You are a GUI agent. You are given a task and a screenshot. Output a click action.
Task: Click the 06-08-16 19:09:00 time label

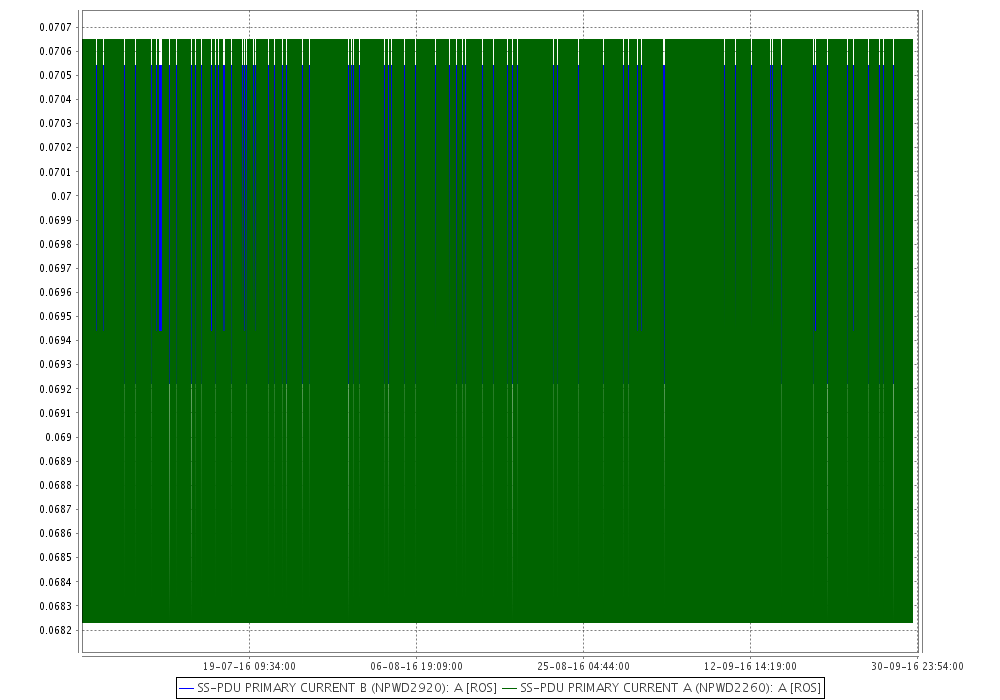(416, 666)
